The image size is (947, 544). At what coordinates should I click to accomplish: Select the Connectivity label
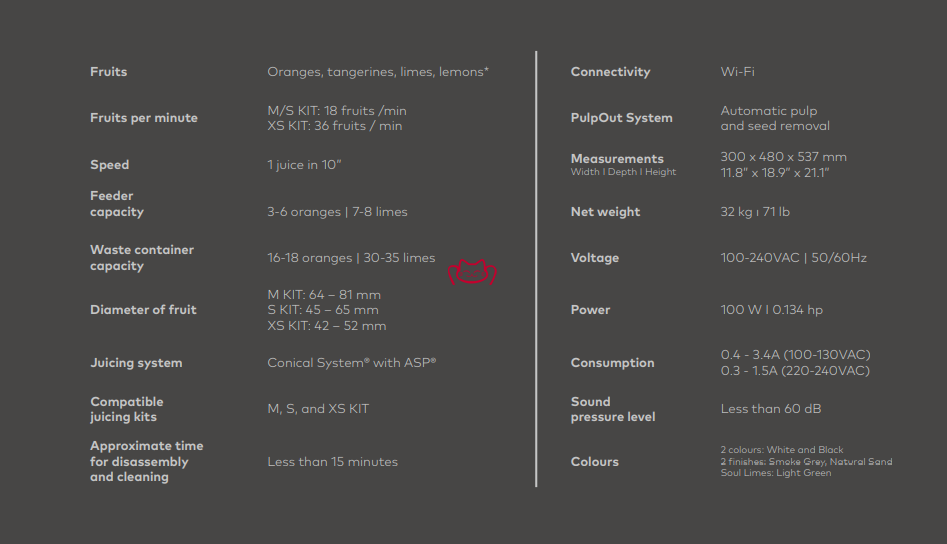(x=611, y=72)
